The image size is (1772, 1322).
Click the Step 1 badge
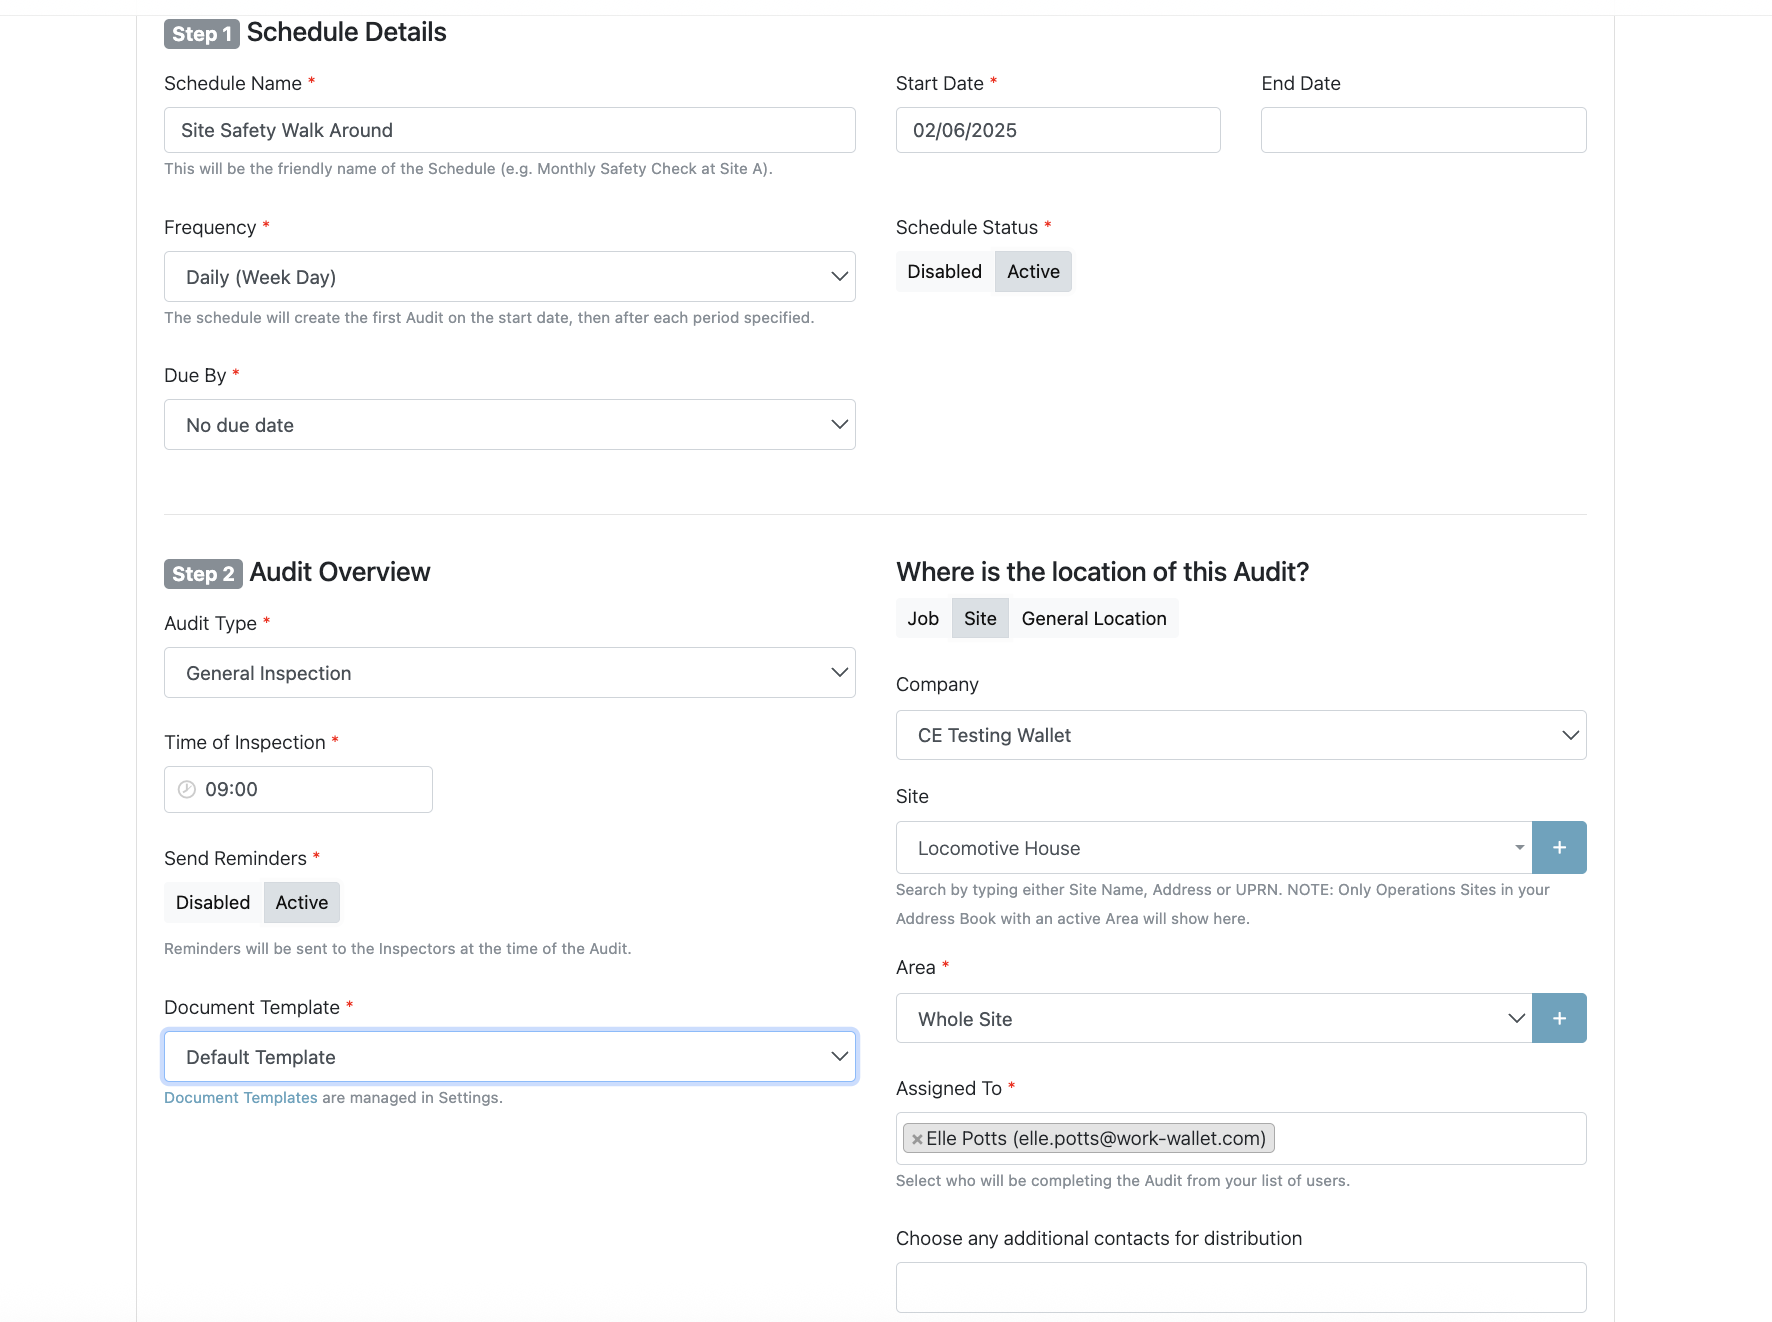[202, 34]
